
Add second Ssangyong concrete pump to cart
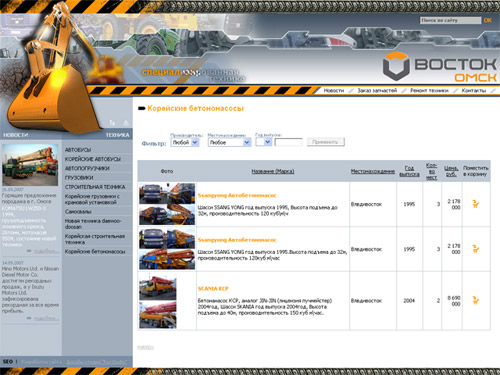click(x=476, y=249)
